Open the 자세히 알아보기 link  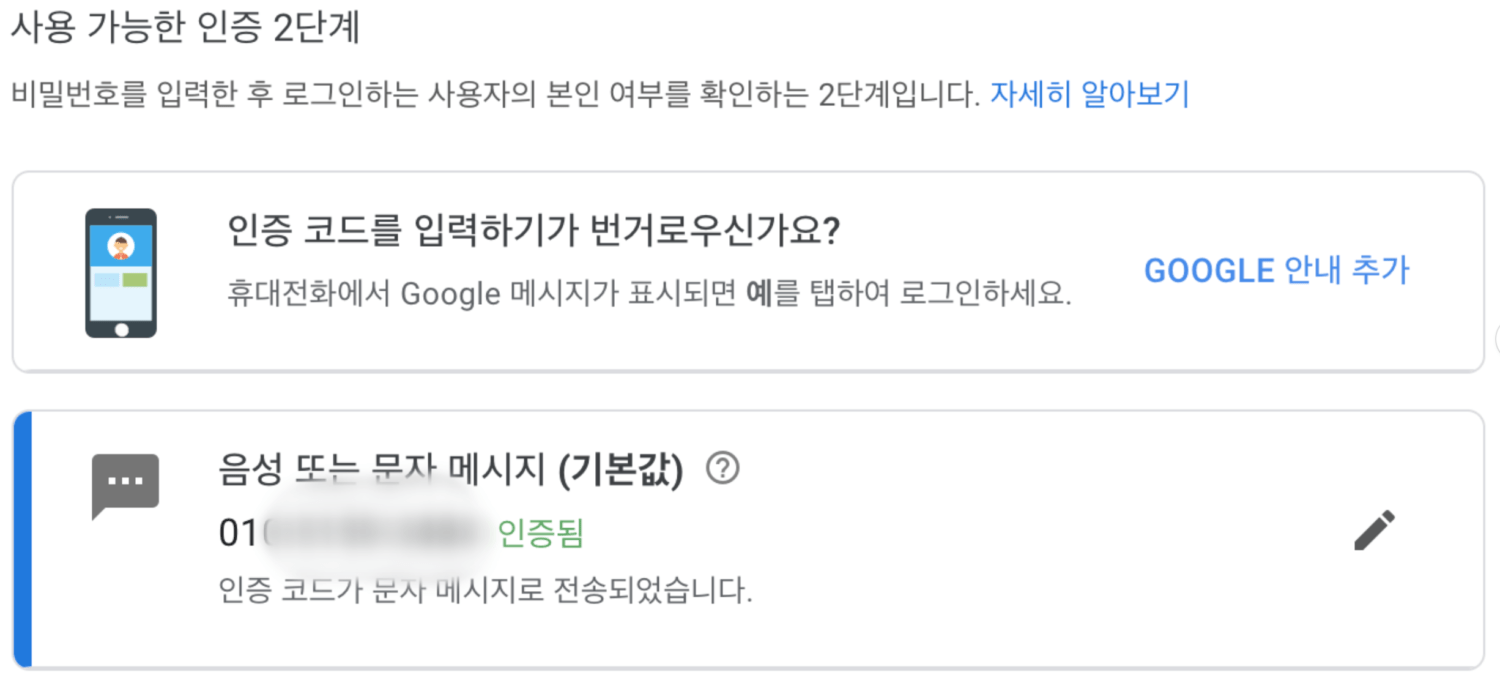click(1089, 95)
